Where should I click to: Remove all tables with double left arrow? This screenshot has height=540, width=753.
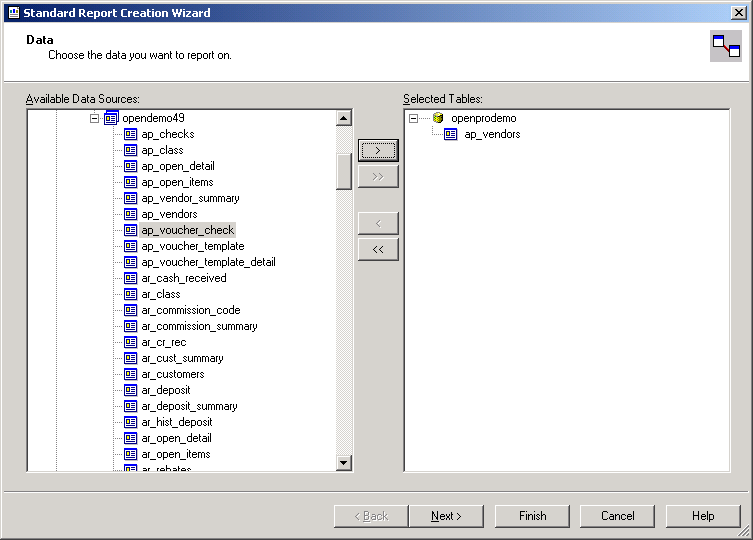coord(378,249)
